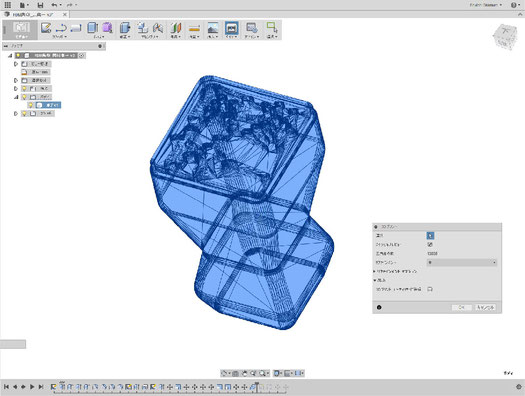
Task: Play the timeline forward
Action: [x=32, y=387]
